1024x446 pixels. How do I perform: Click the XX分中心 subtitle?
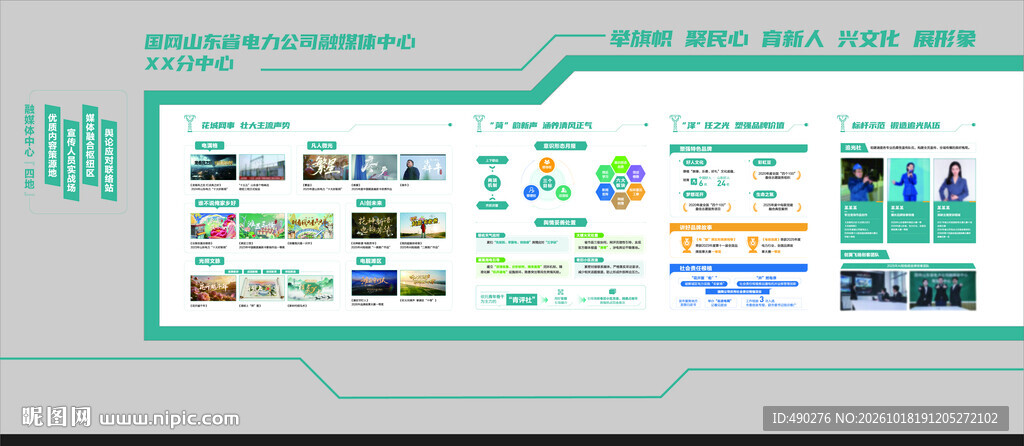pos(189,65)
